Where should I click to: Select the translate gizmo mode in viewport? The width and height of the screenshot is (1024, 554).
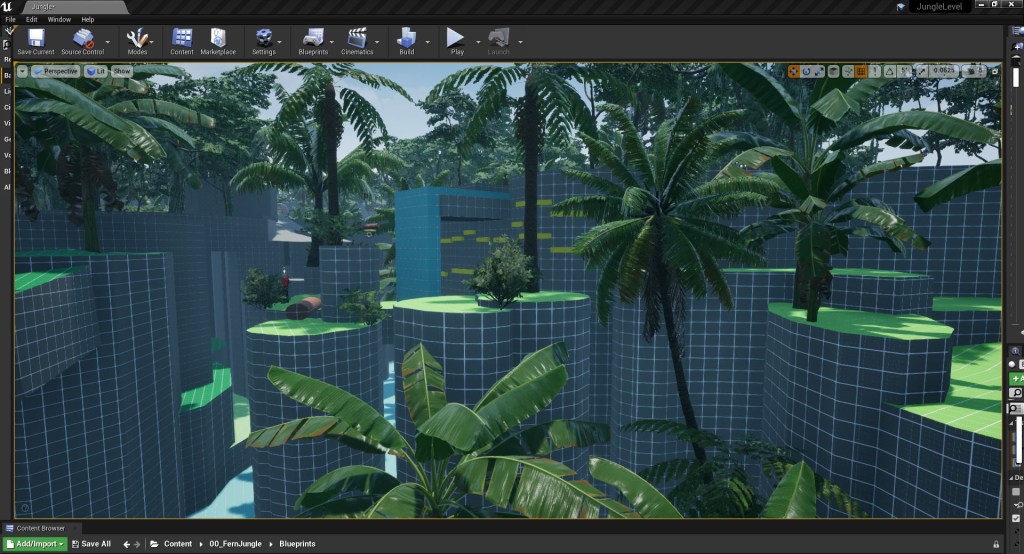pyautogui.click(x=794, y=71)
